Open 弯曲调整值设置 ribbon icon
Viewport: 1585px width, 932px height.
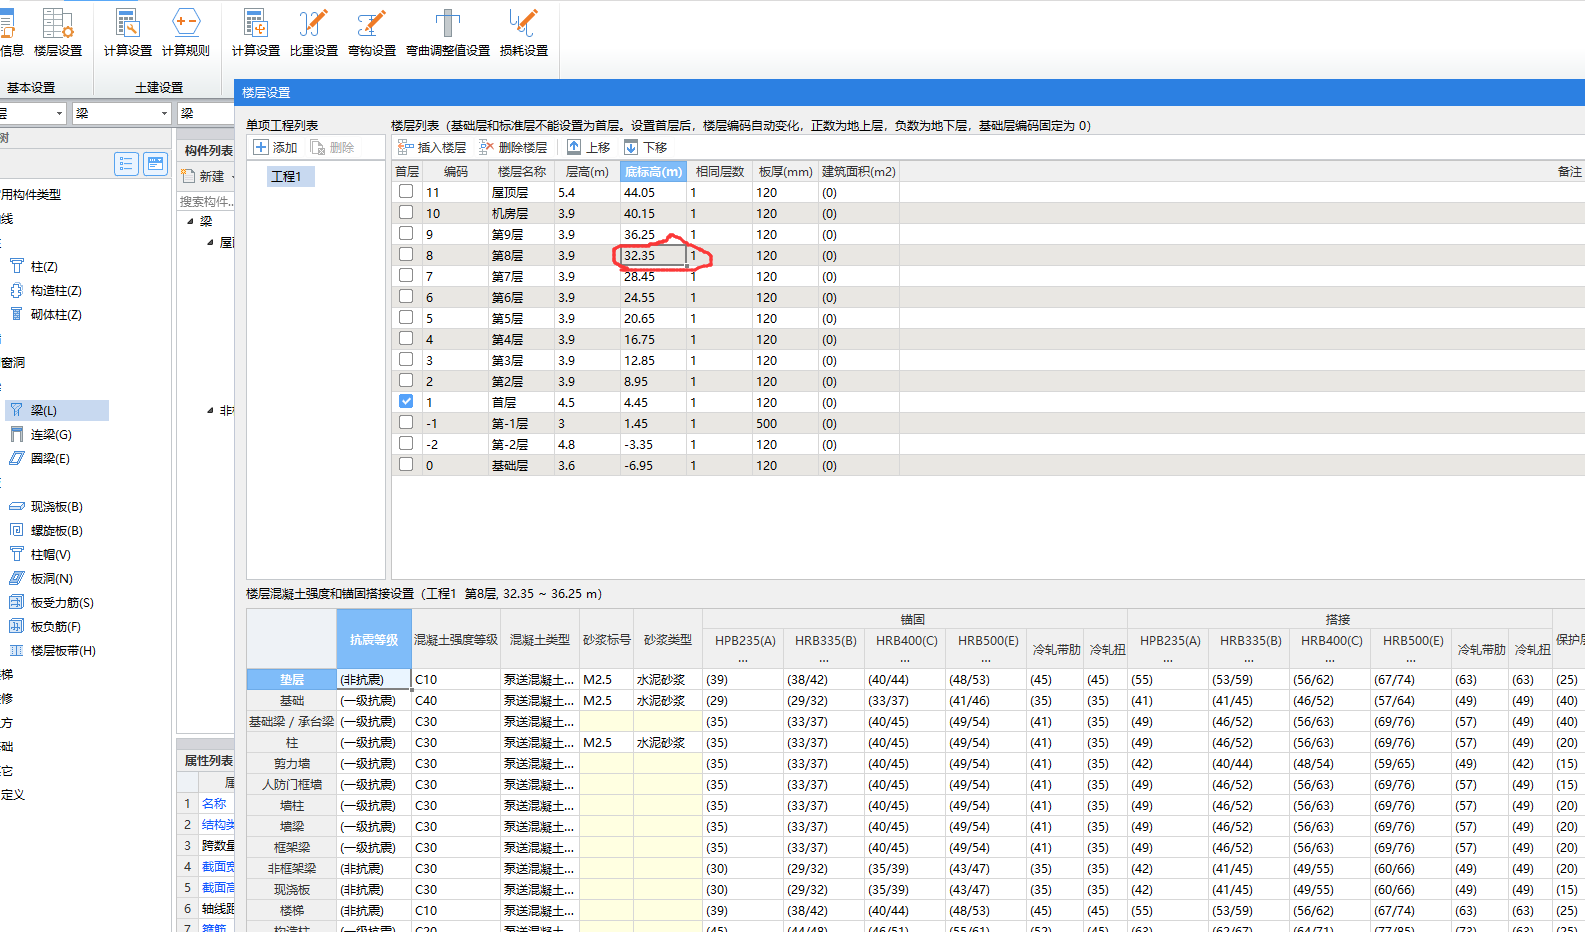[x=448, y=32]
